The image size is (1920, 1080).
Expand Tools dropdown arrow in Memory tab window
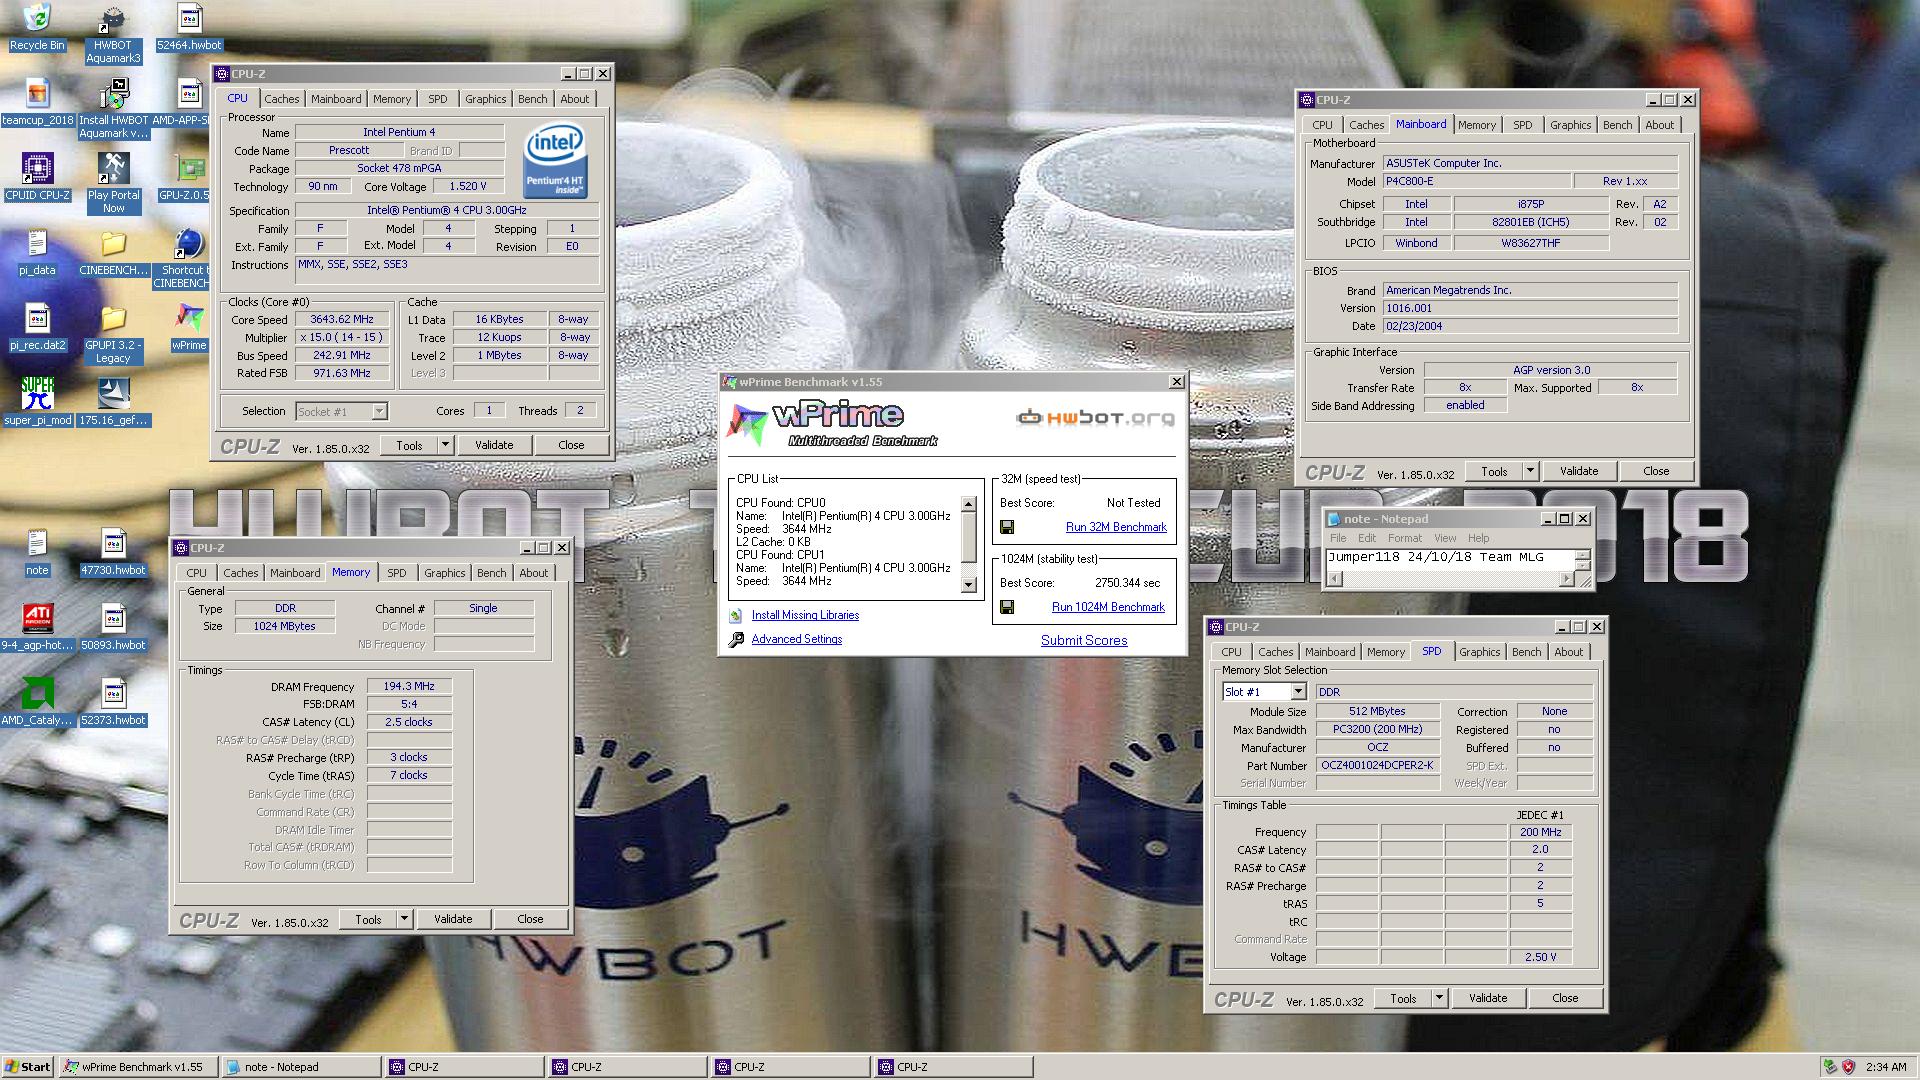[404, 919]
